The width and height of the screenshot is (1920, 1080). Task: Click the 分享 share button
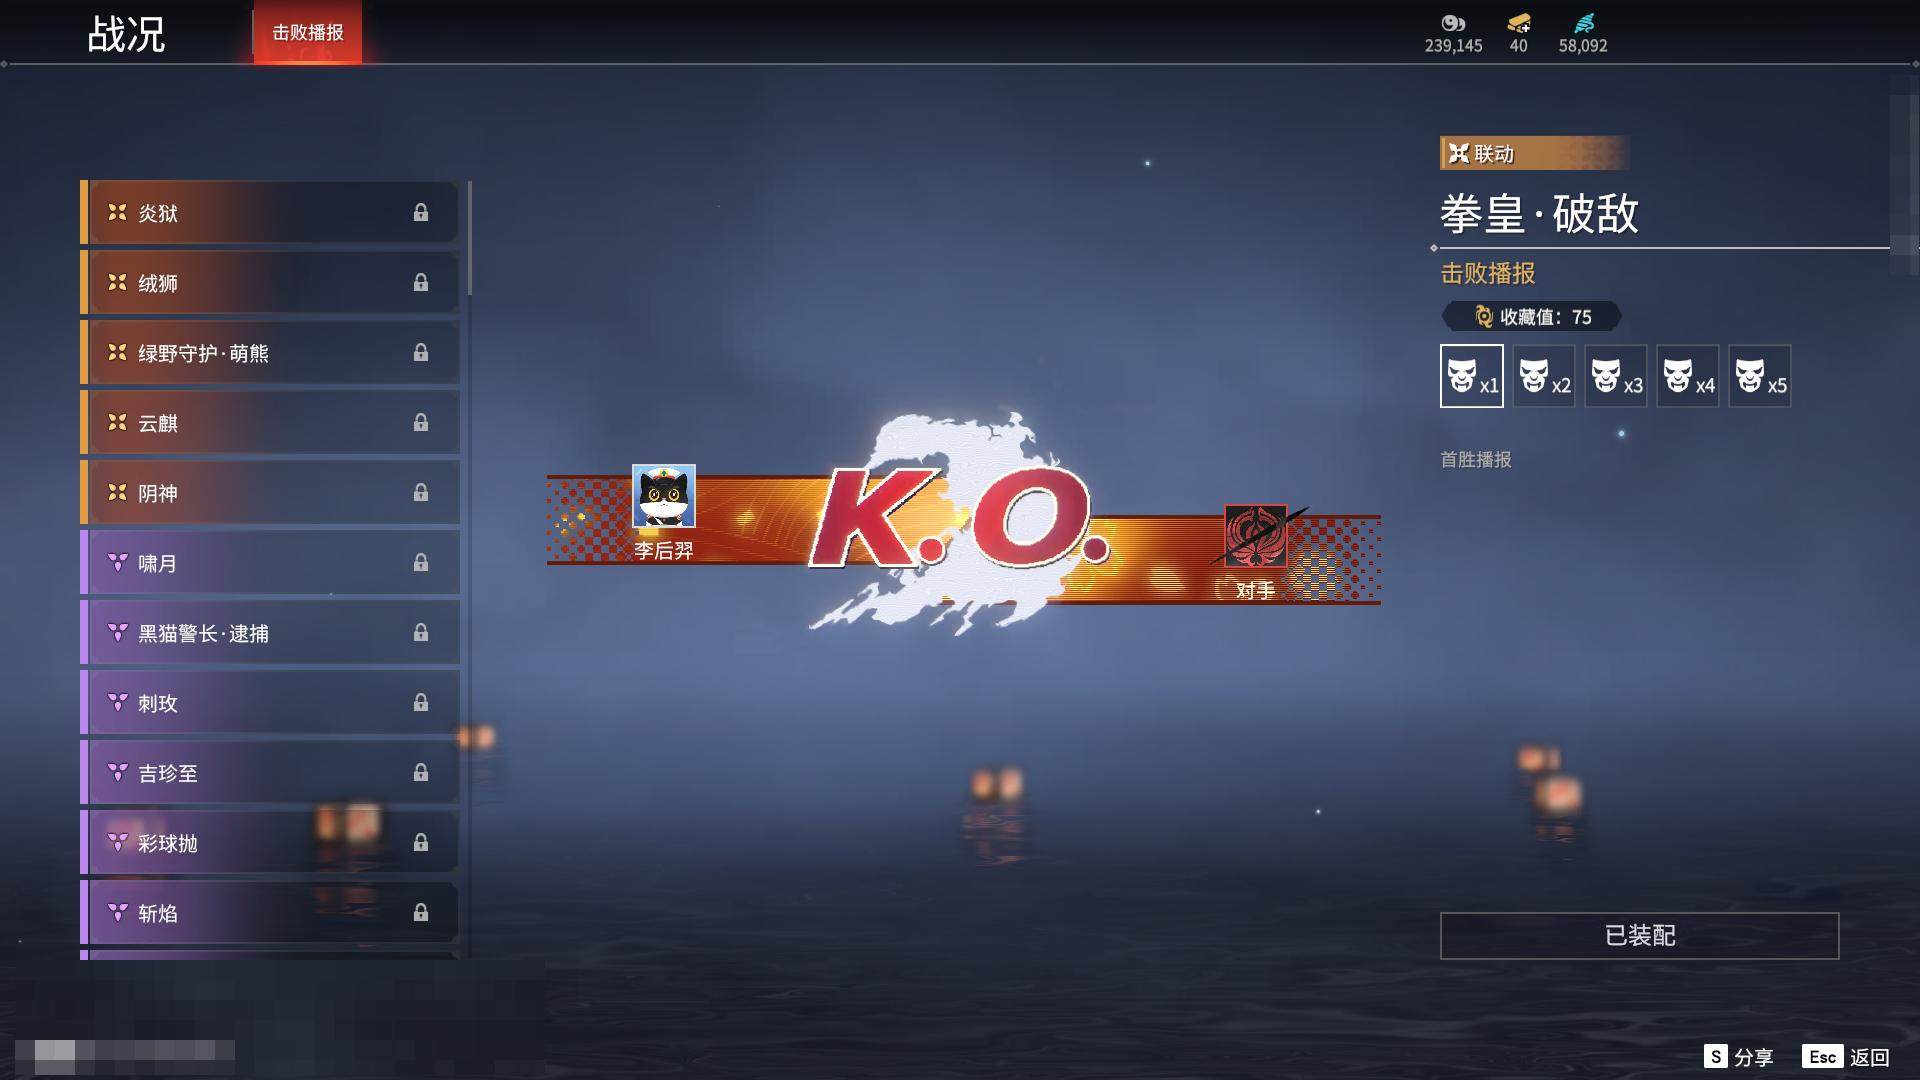1739,1057
